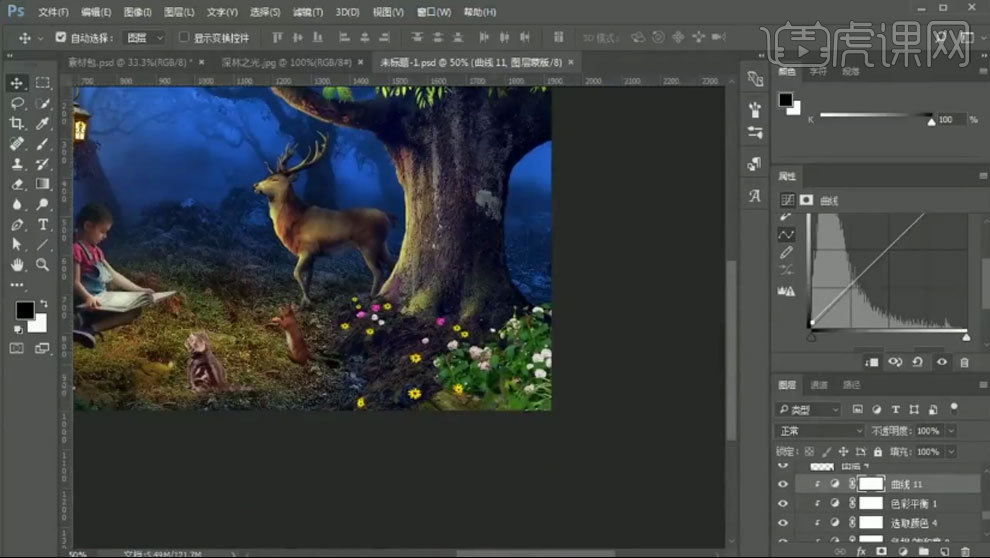Screen dimensions: 990x558
Task: Open the Layers panel flyout menu
Action: pos(983,384)
